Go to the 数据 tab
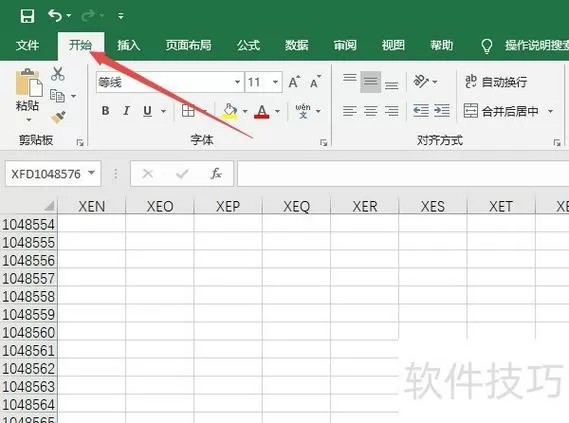Viewport: 569px width, 423px height. click(296, 45)
